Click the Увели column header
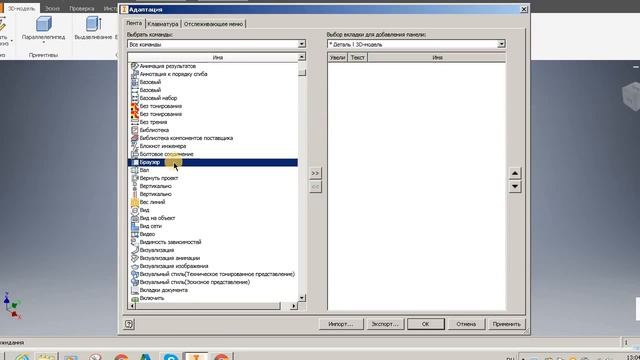The height and width of the screenshot is (360, 640). (337, 58)
